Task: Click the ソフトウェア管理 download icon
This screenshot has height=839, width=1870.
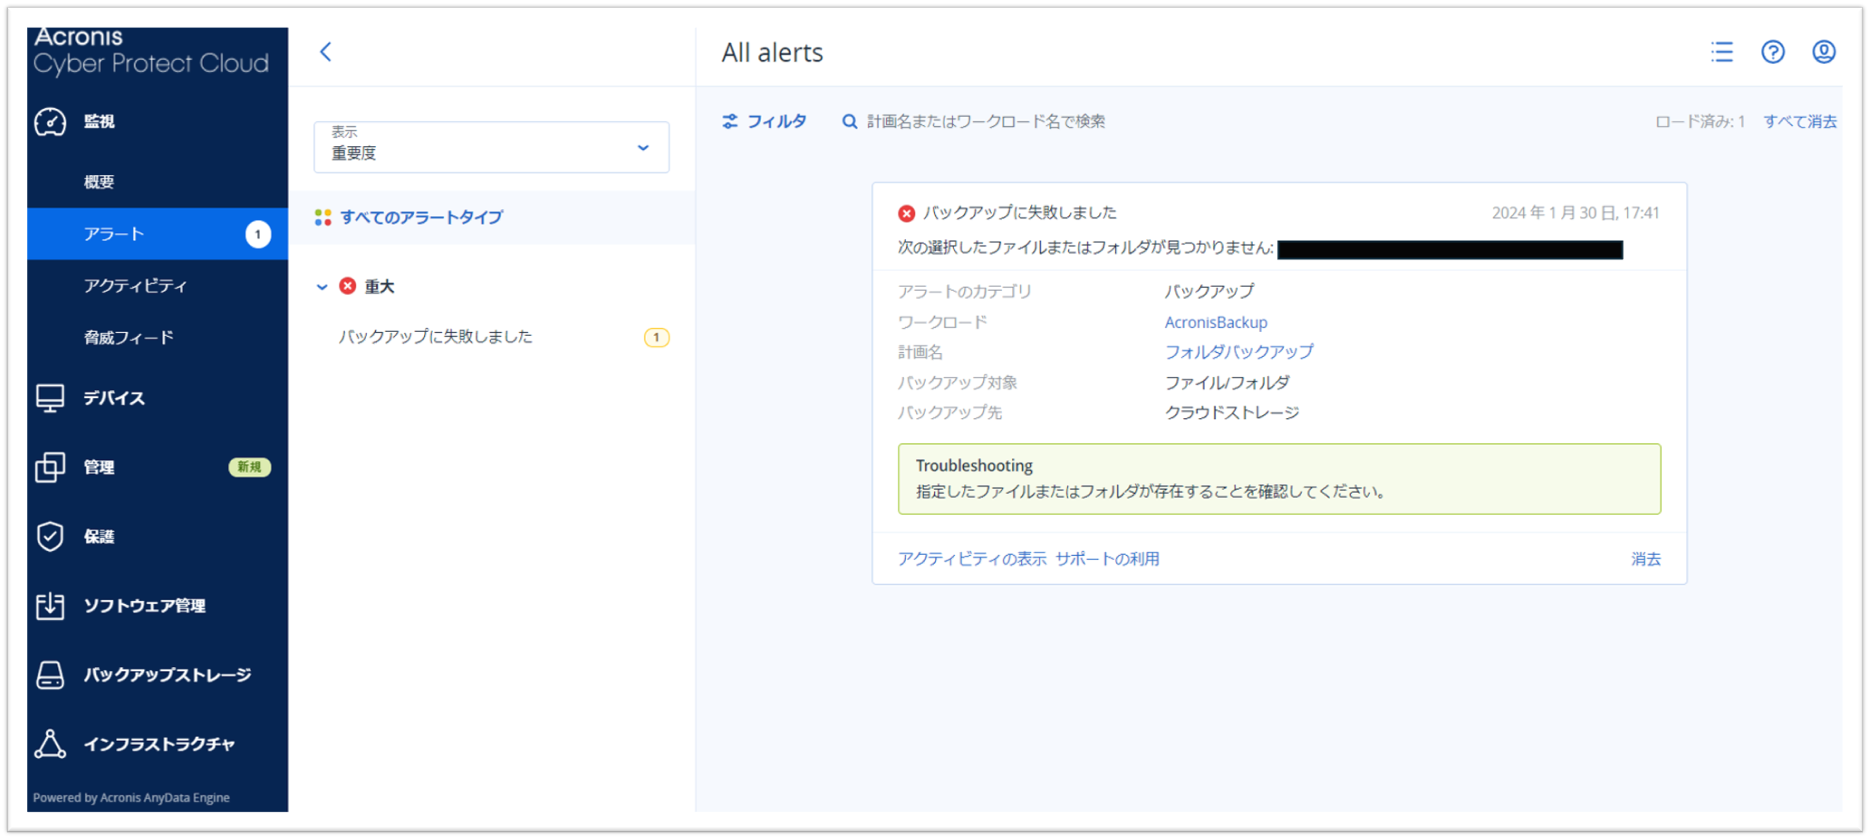Action: [x=50, y=606]
